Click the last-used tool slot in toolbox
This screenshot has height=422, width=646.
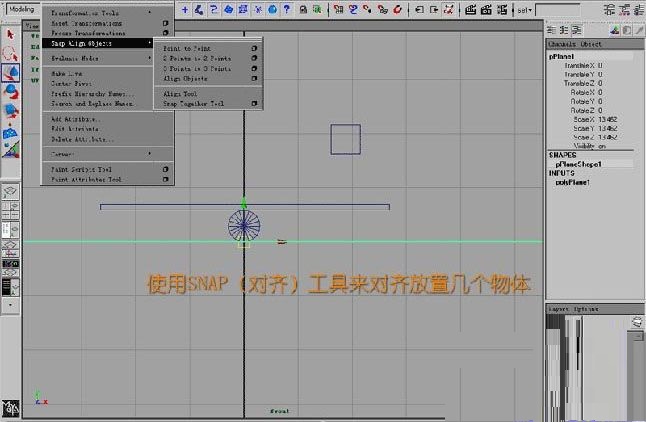coord(10,150)
